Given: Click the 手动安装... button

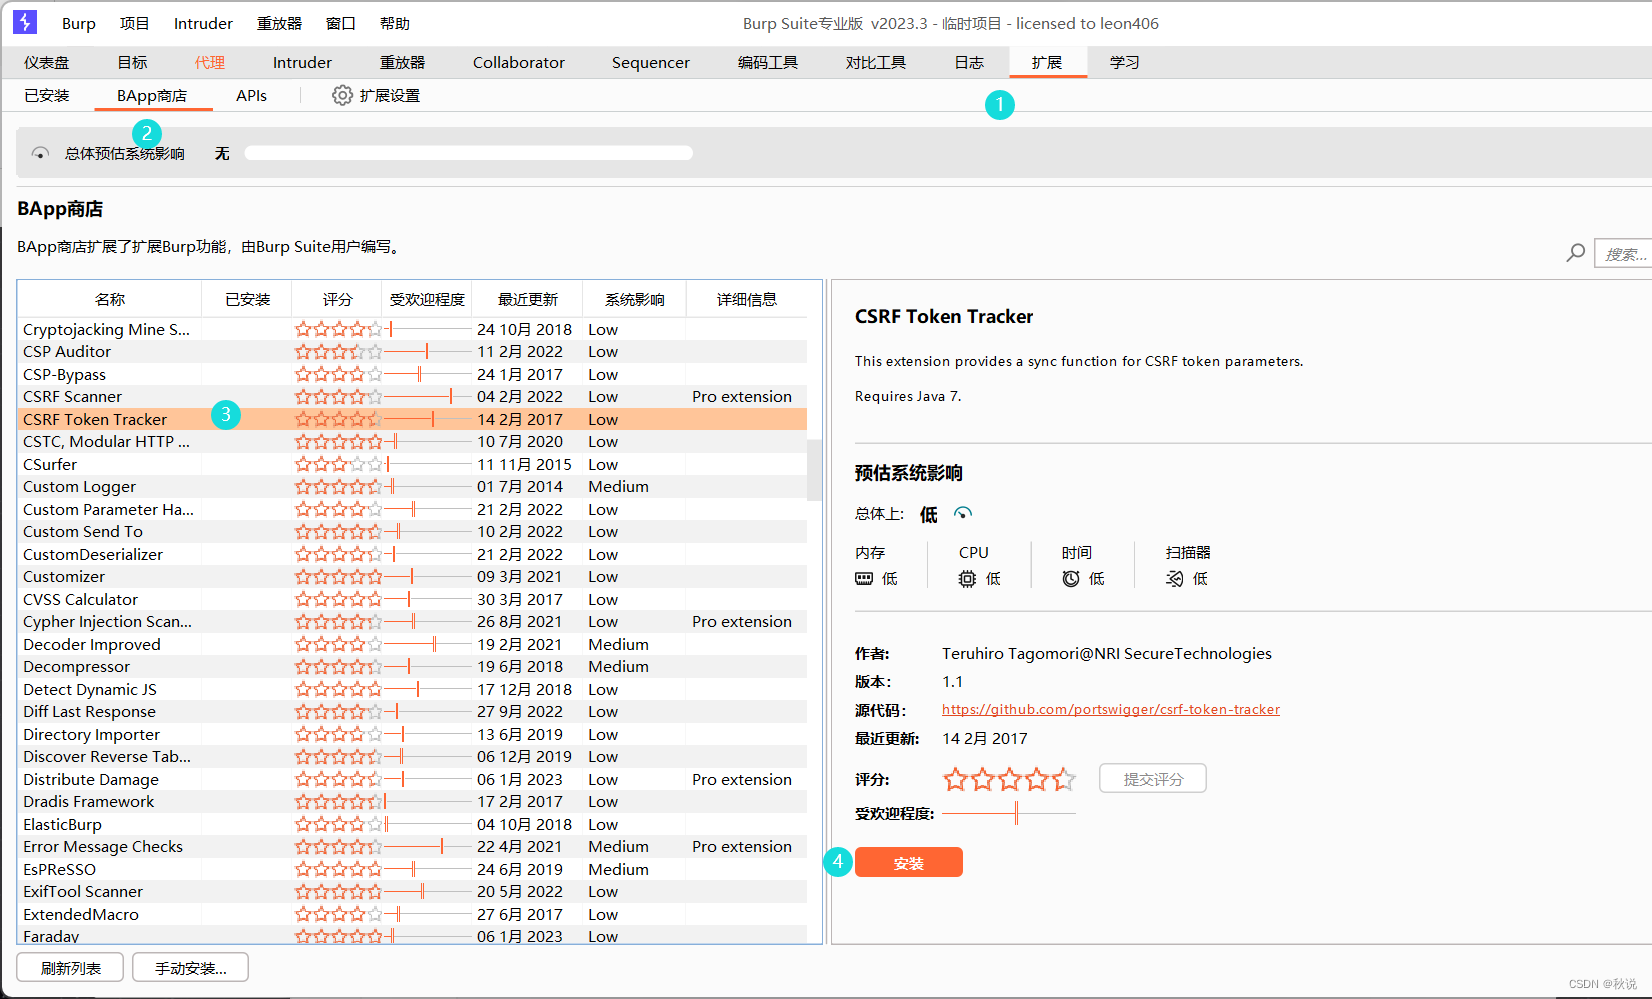Looking at the screenshot, I should 190,967.
